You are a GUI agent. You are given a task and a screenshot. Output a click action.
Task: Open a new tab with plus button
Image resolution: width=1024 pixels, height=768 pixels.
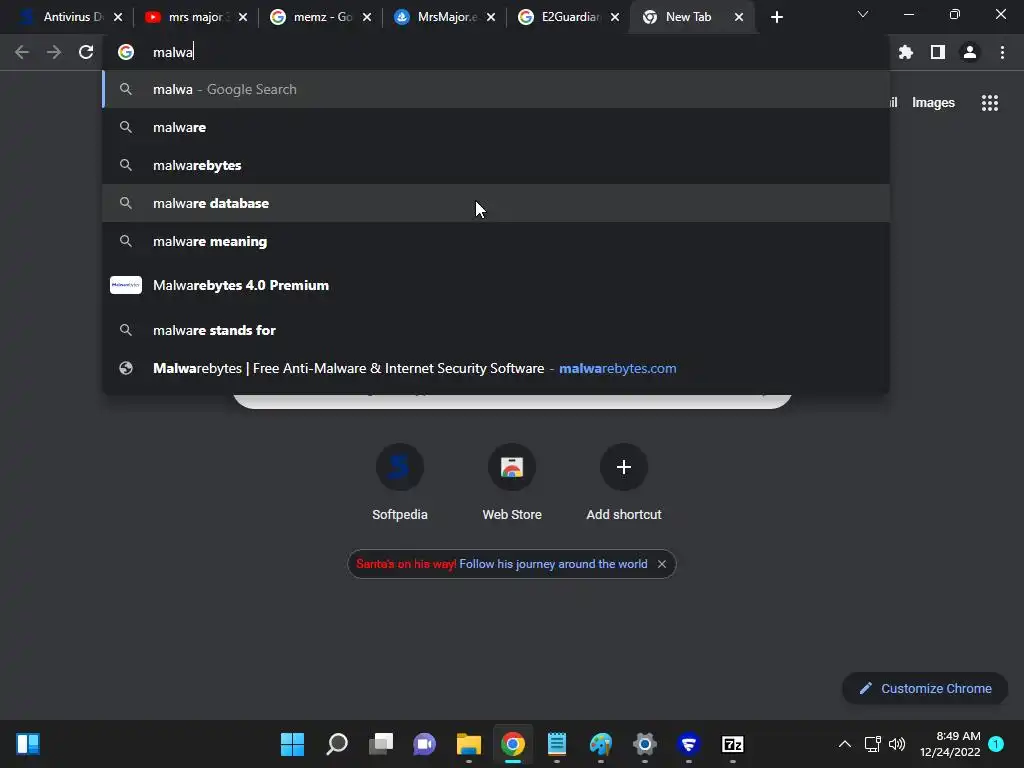coord(776,17)
